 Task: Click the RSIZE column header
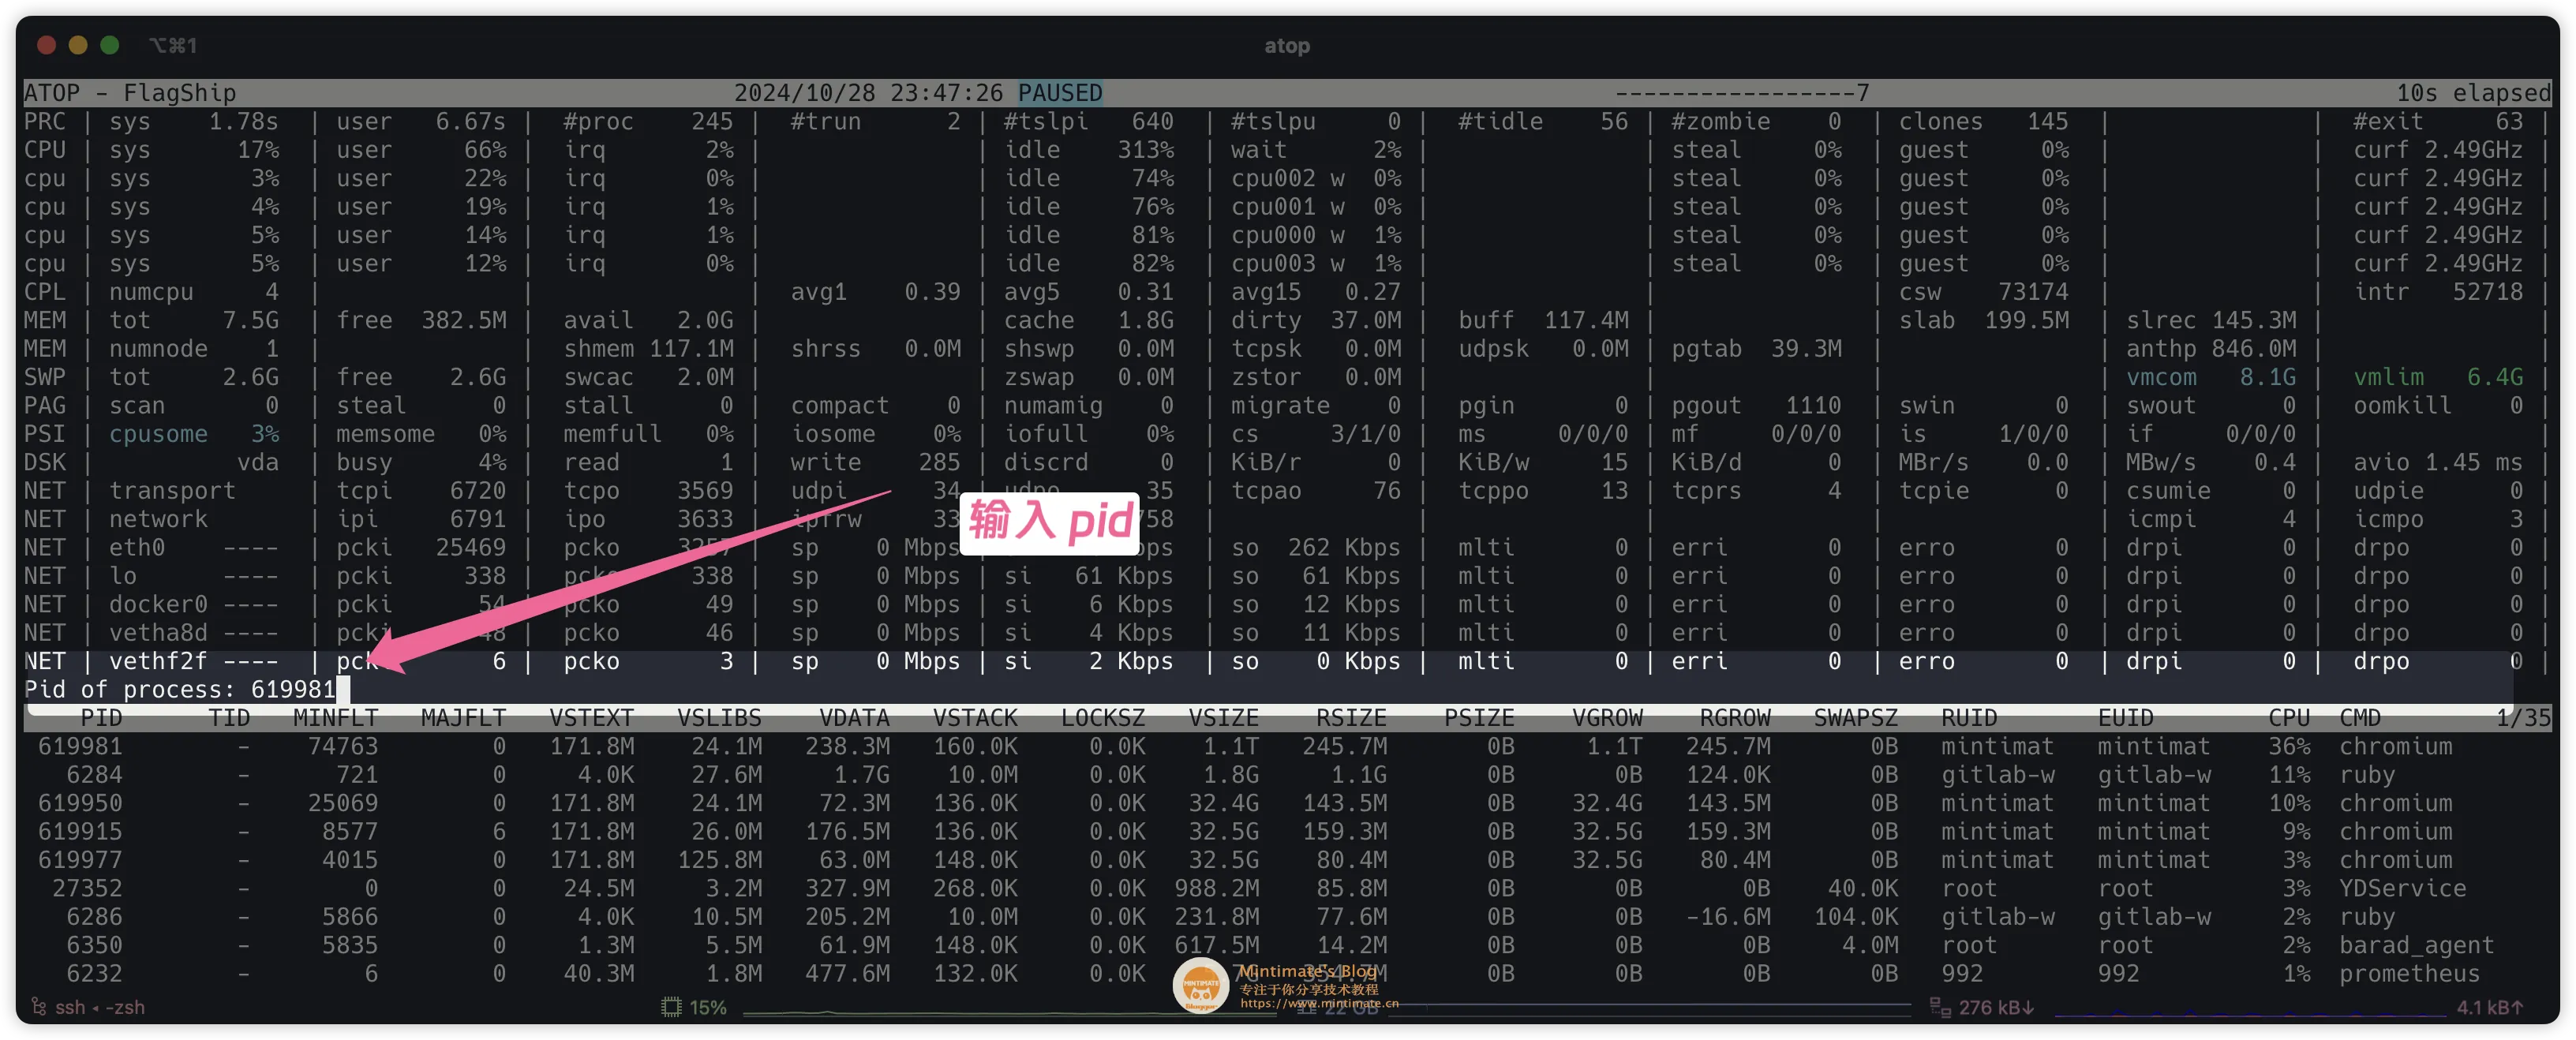click(x=1351, y=718)
